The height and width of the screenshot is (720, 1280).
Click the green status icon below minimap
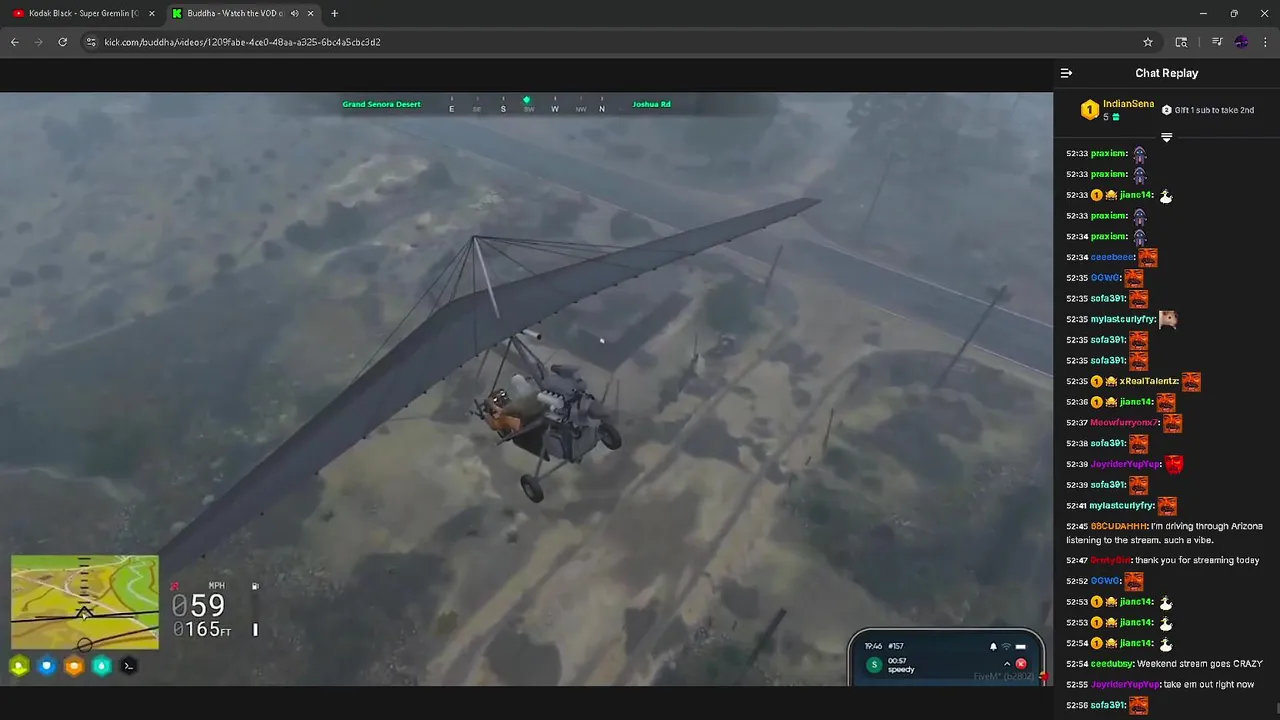pyautogui.click(x=19, y=666)
